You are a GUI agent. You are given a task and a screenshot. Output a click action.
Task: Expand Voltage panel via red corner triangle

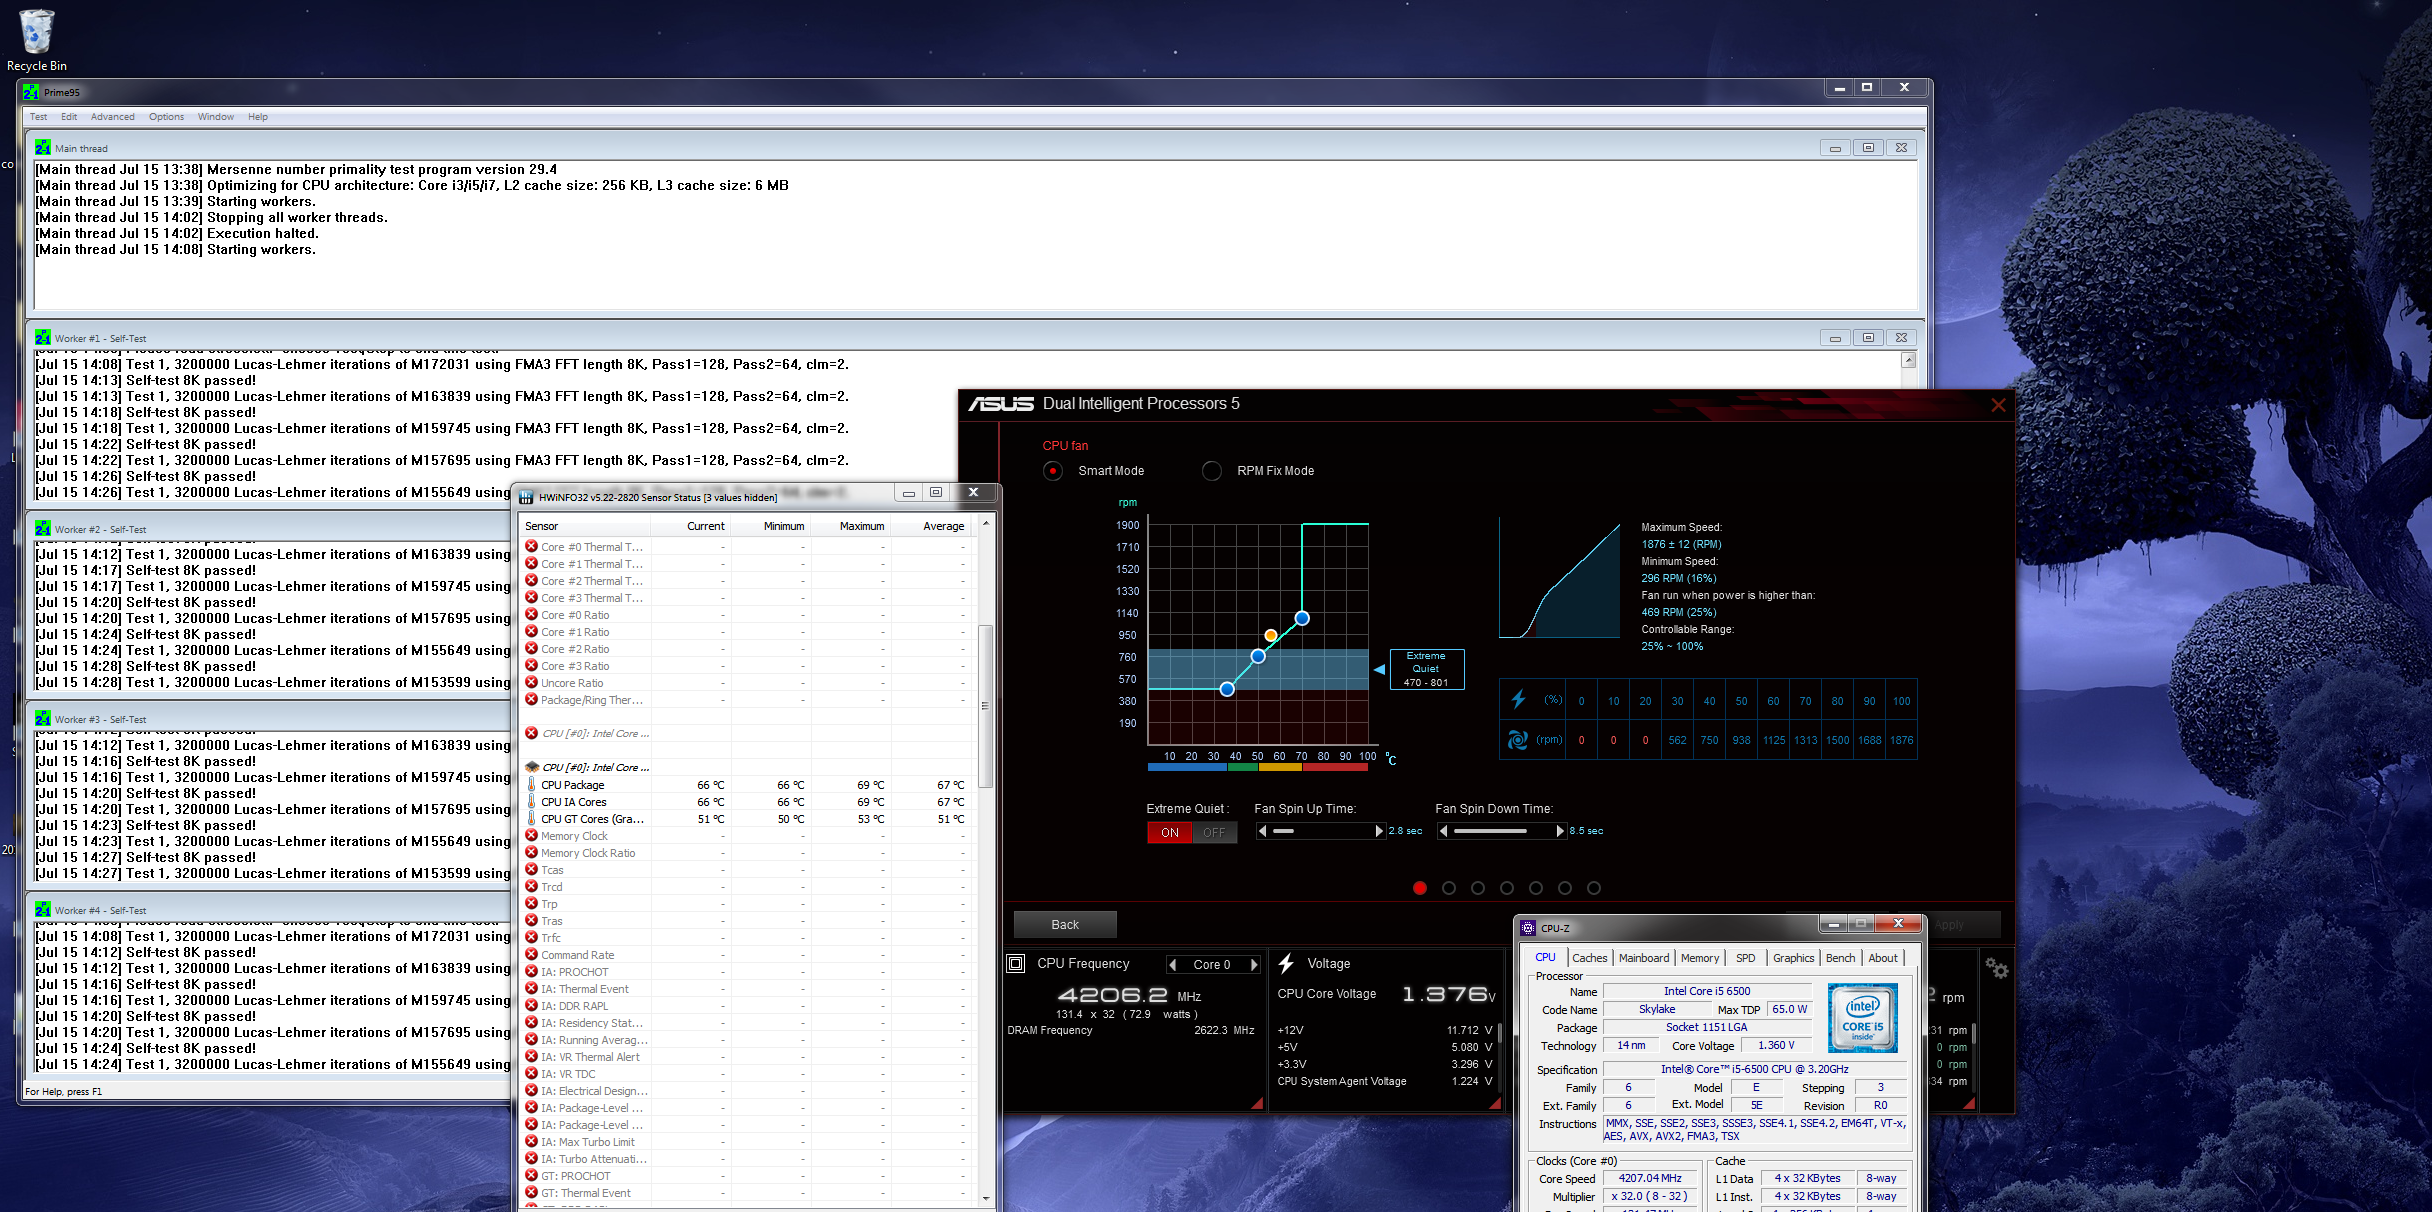pyautogui.click(x=1495, y=1103)
